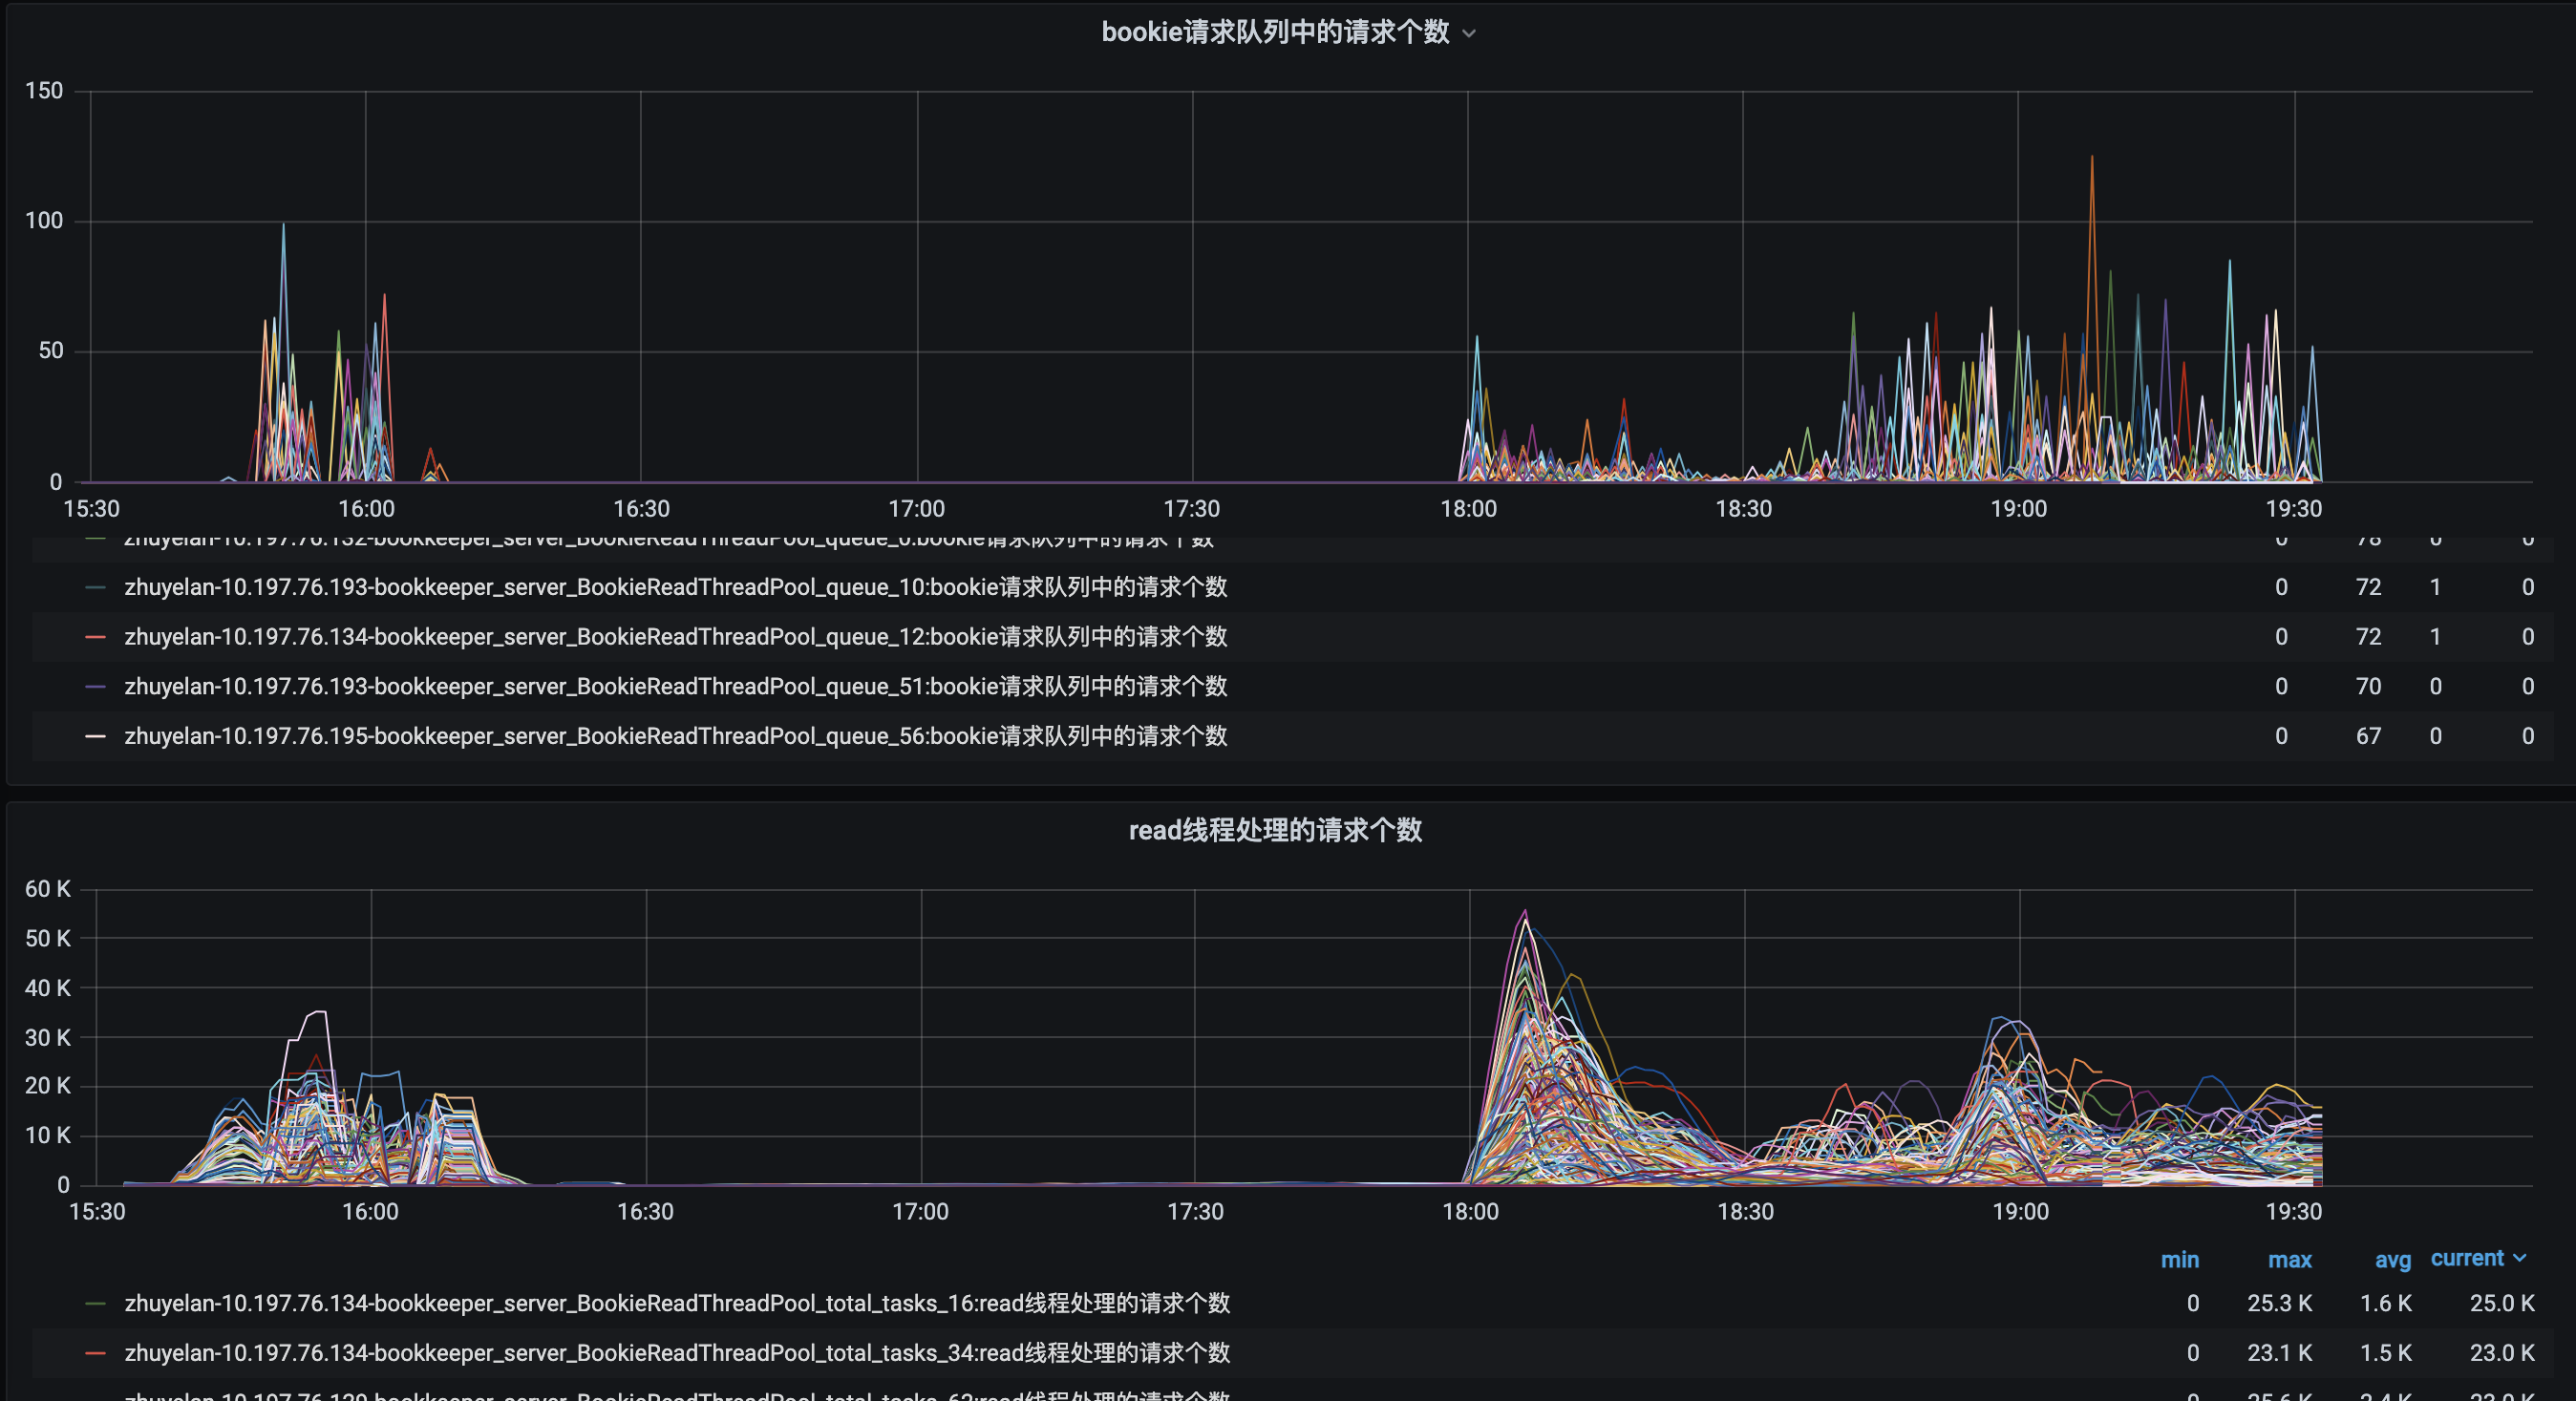
Task: Click the 18:00 x-axis label in top chart
Action: coord(1468,509)
